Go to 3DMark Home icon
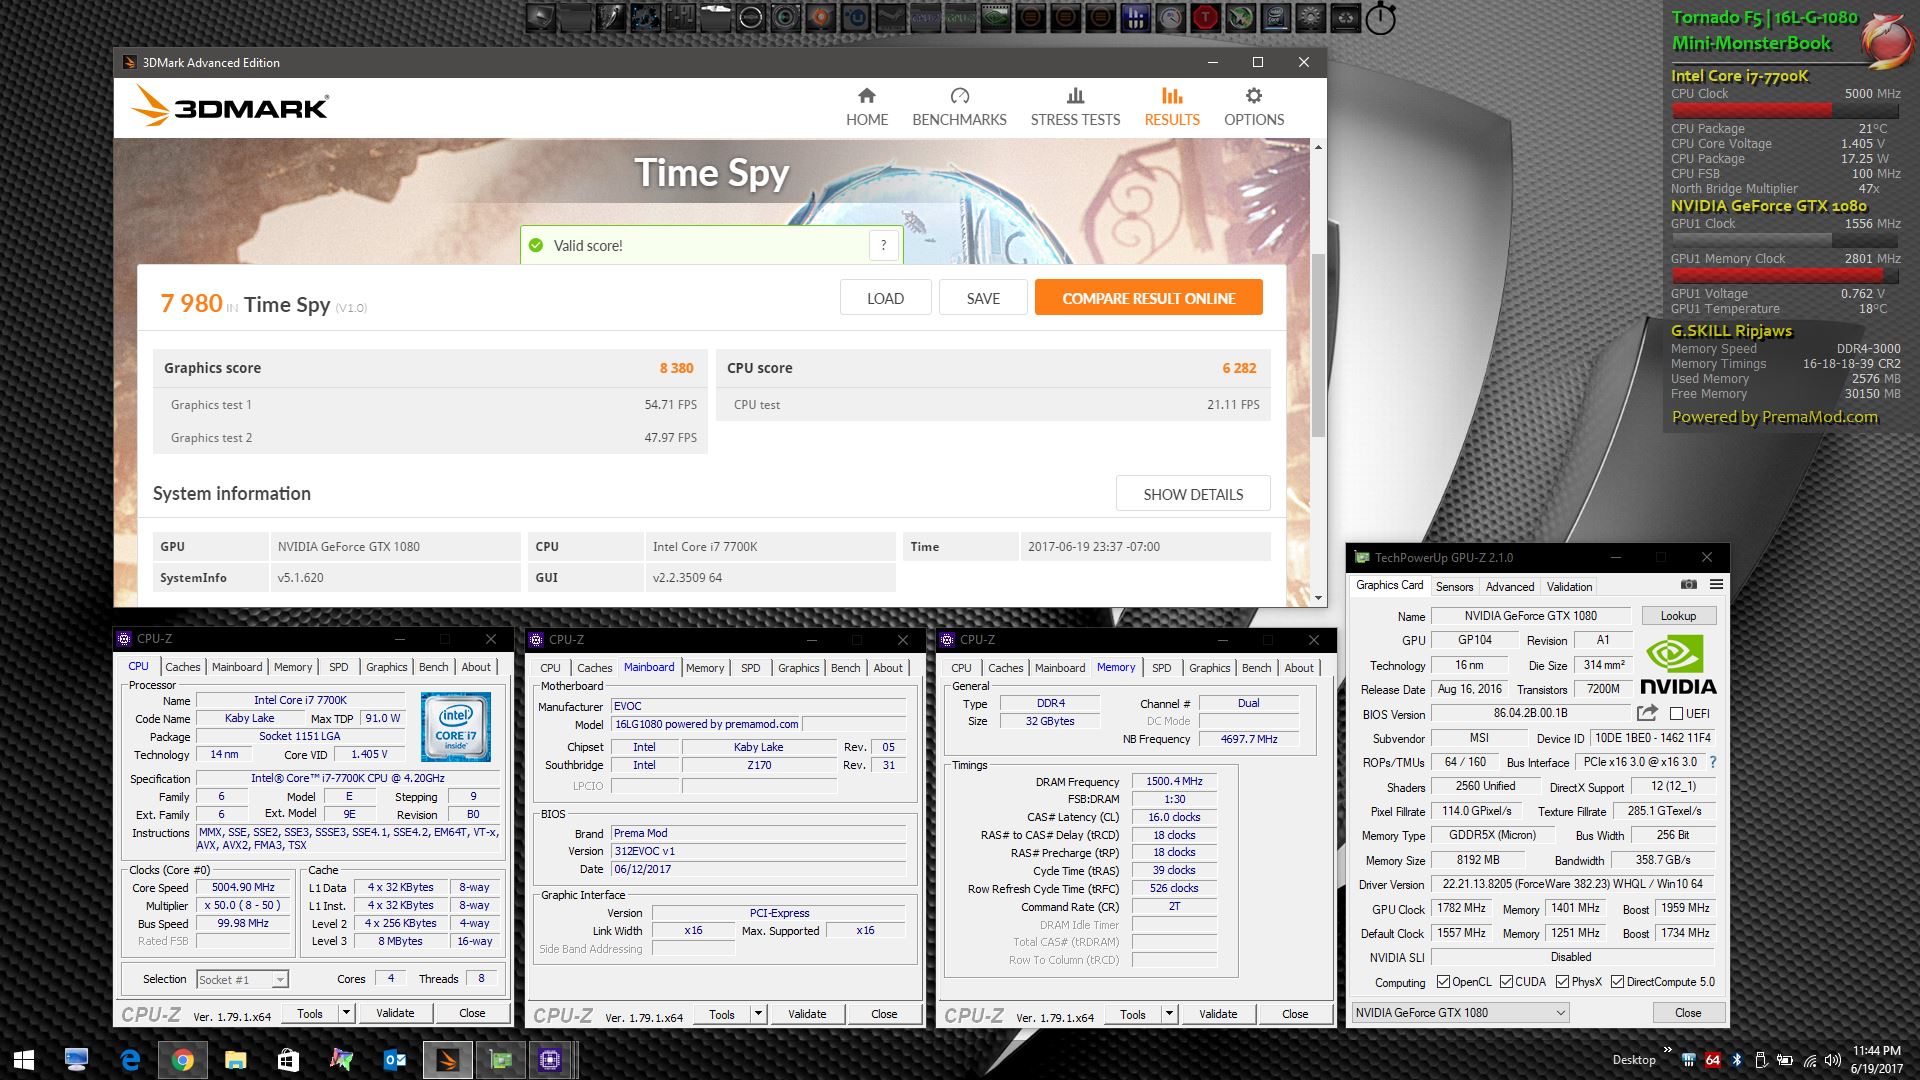1920x1080 pixels. 866,96
